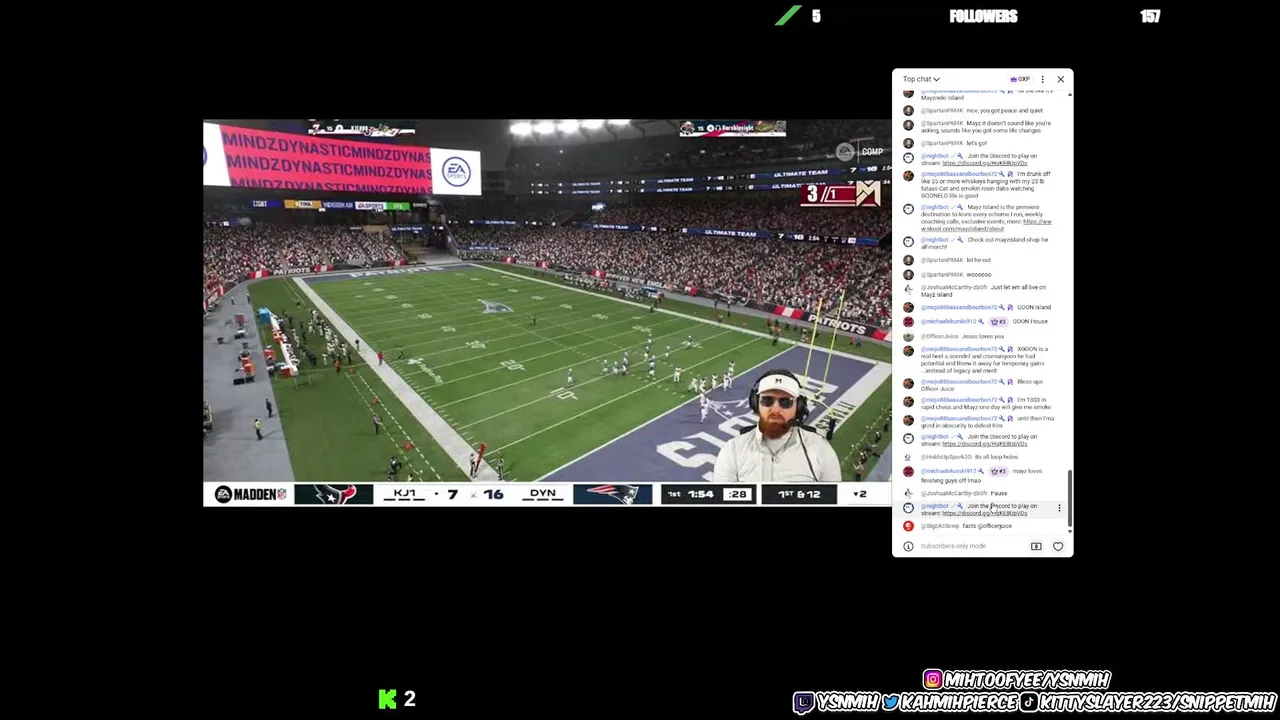Screen dimensions: 1280x720
Task: Click the info icon beside Subscribers-only mode
Action: [x=908, y=546]
